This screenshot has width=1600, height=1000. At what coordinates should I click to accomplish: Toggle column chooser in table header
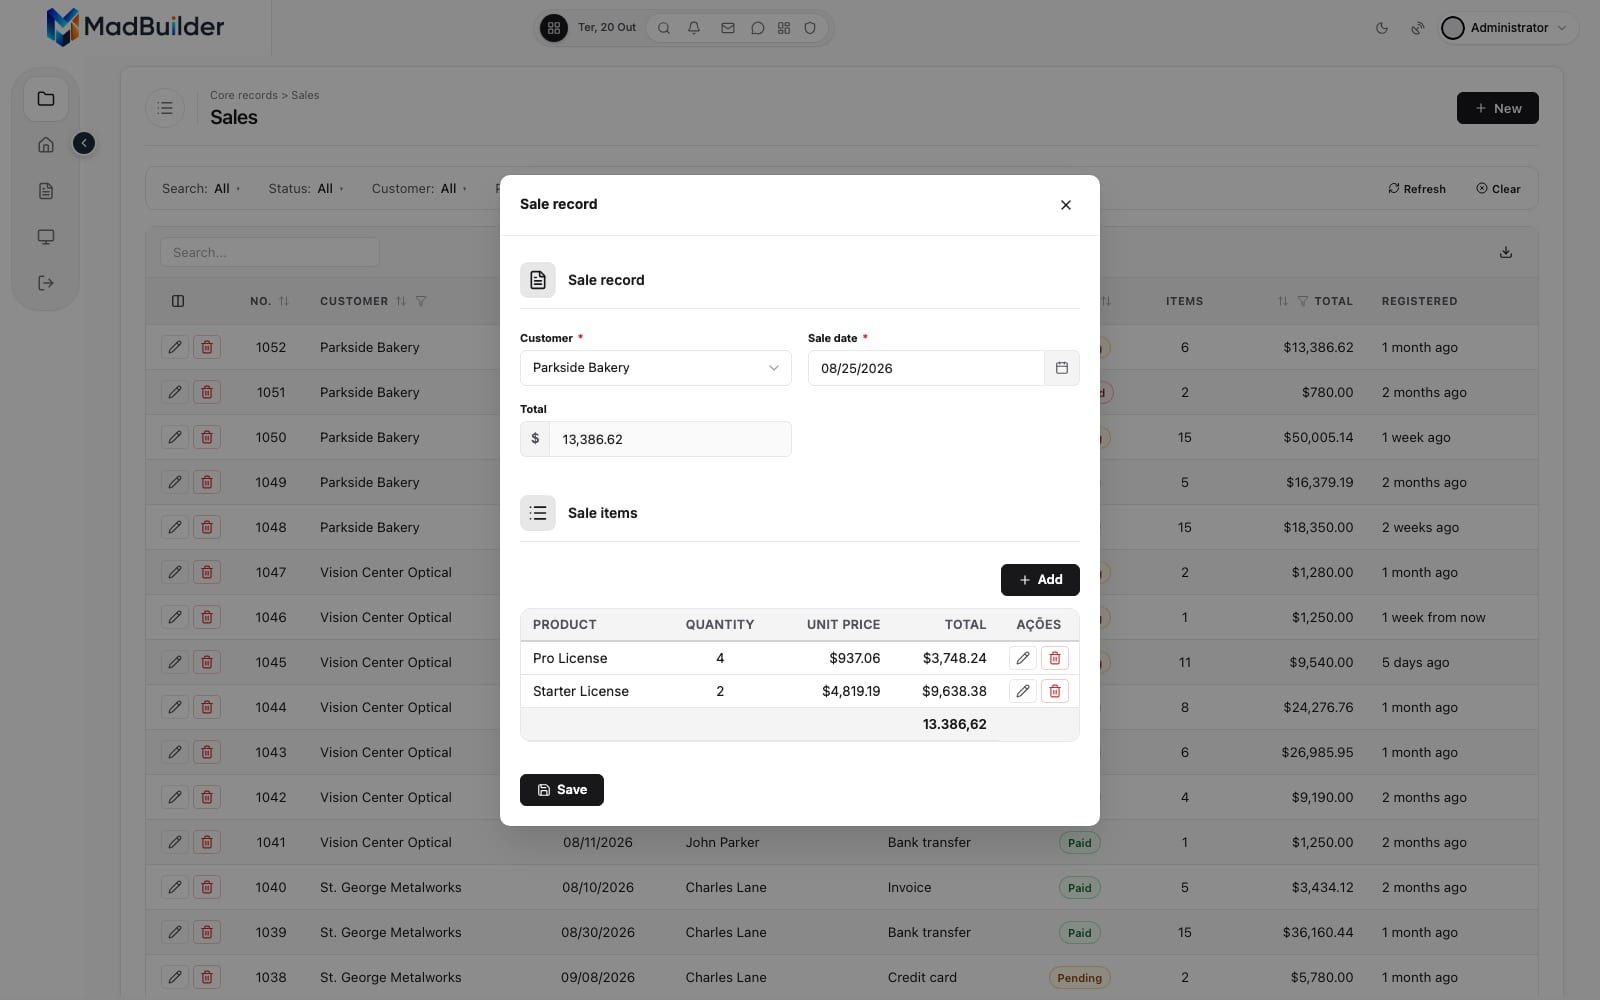coord(178,301)
